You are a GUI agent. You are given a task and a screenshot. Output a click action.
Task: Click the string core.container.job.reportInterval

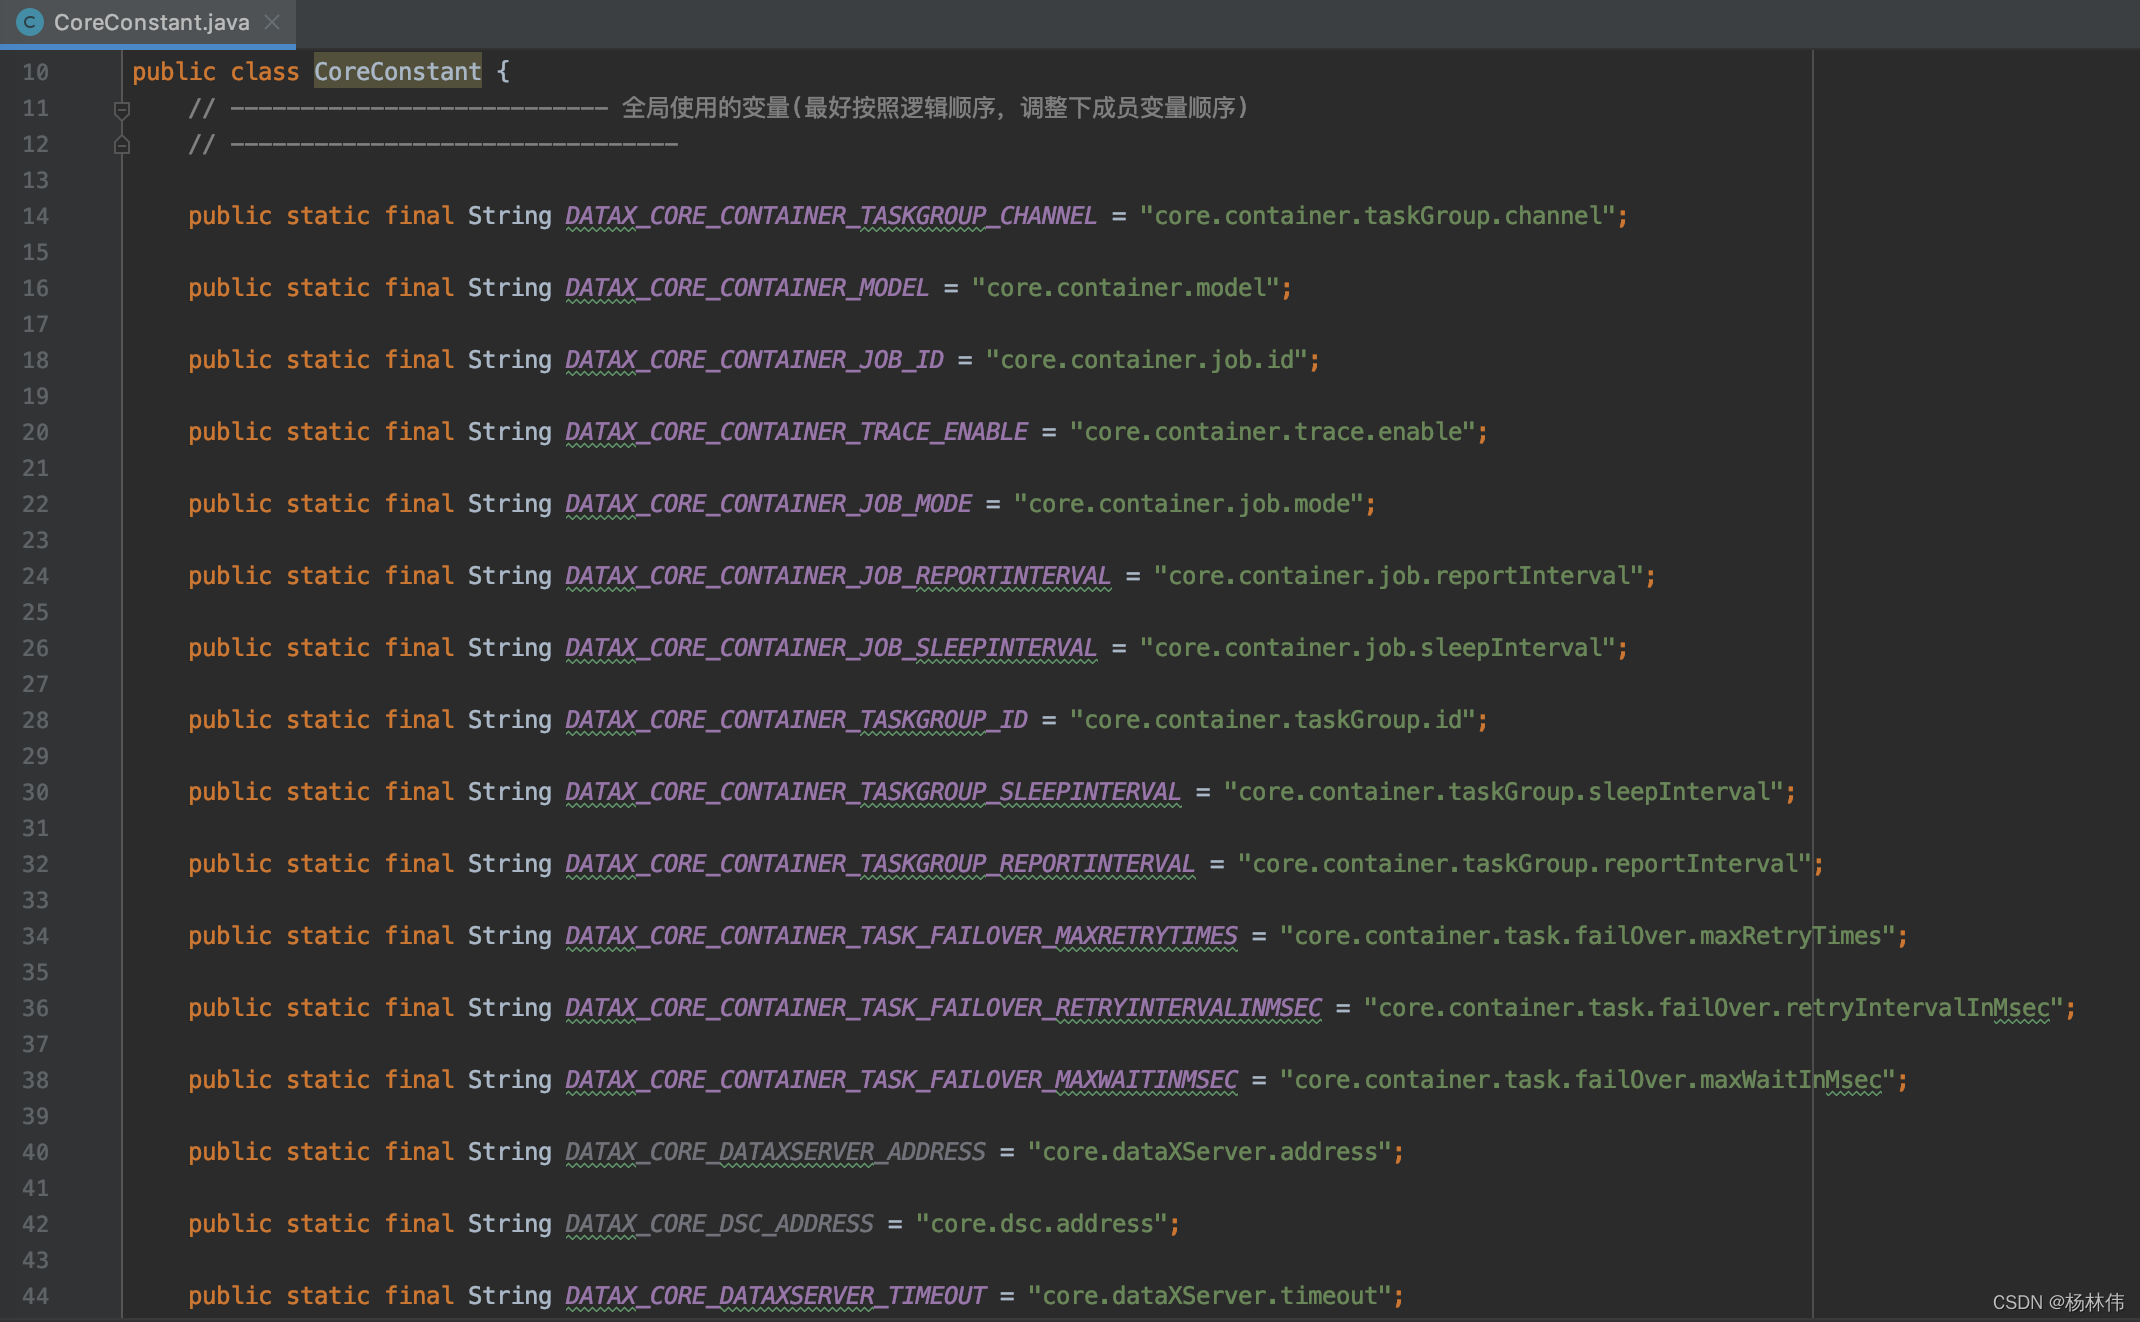1400,575
